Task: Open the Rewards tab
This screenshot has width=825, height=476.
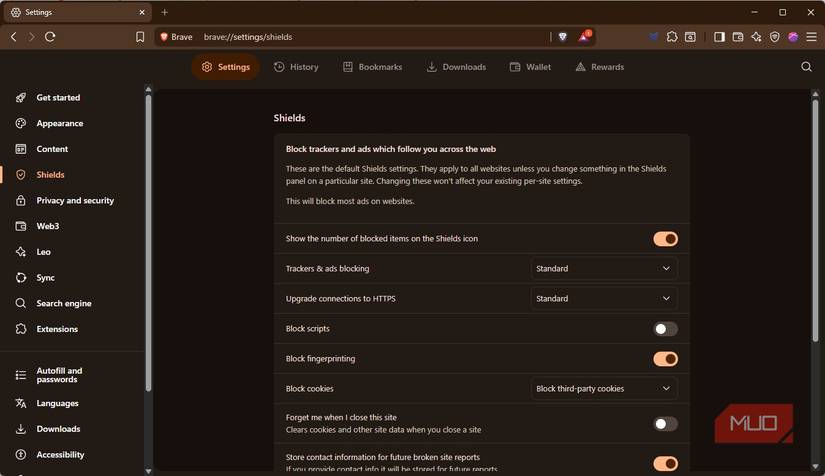Action: [x=600, y=67]
